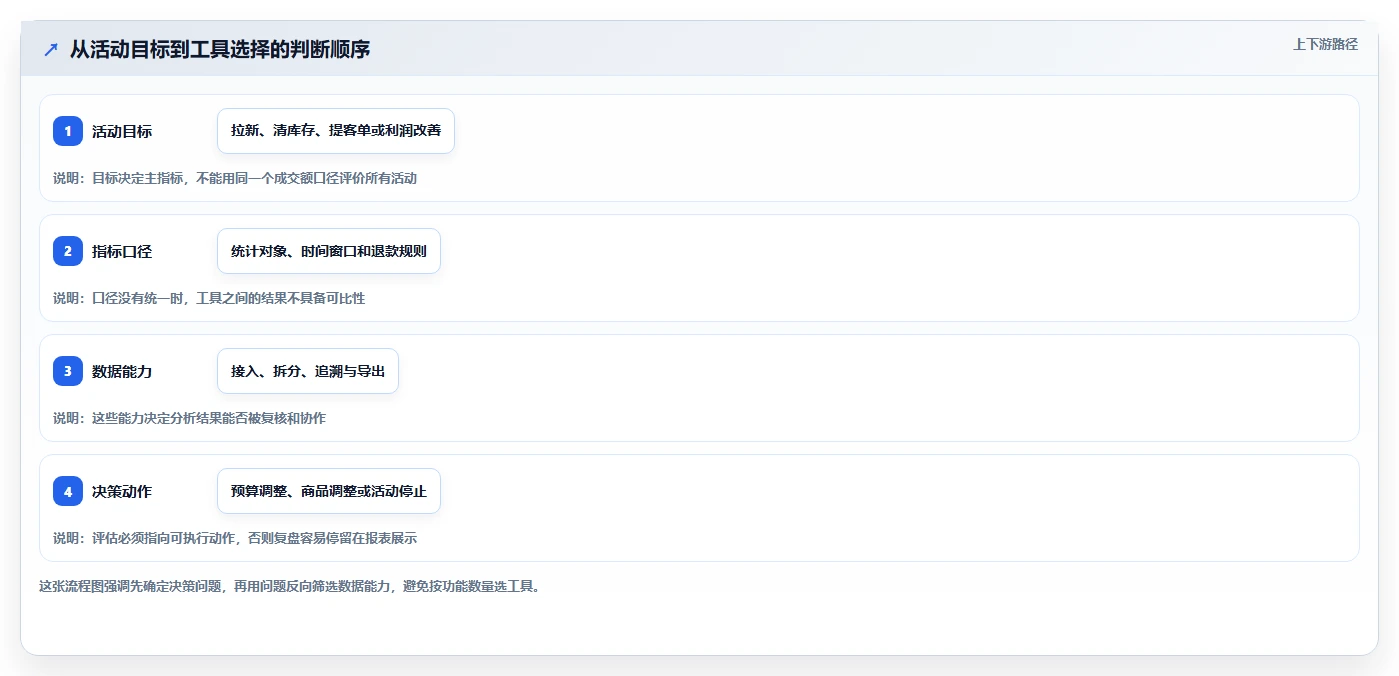Screen dimensions: 1399x676
Task: Click the note starting 说明：这些能力决定分析结果
Action: click(189, 418)
